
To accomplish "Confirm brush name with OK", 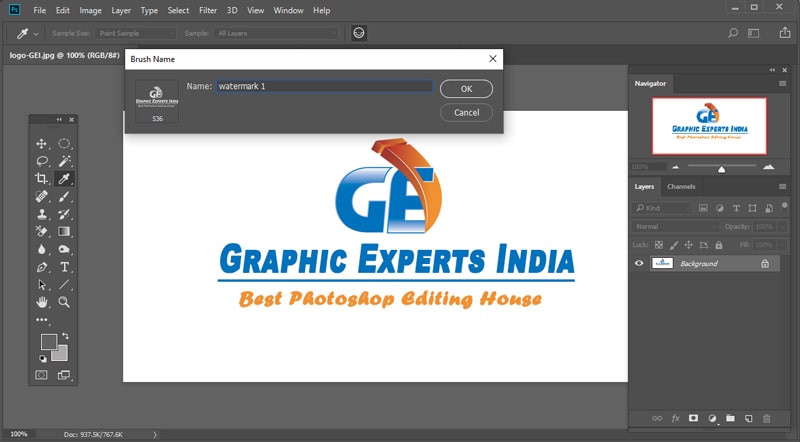I will click(x=466, y=89).
